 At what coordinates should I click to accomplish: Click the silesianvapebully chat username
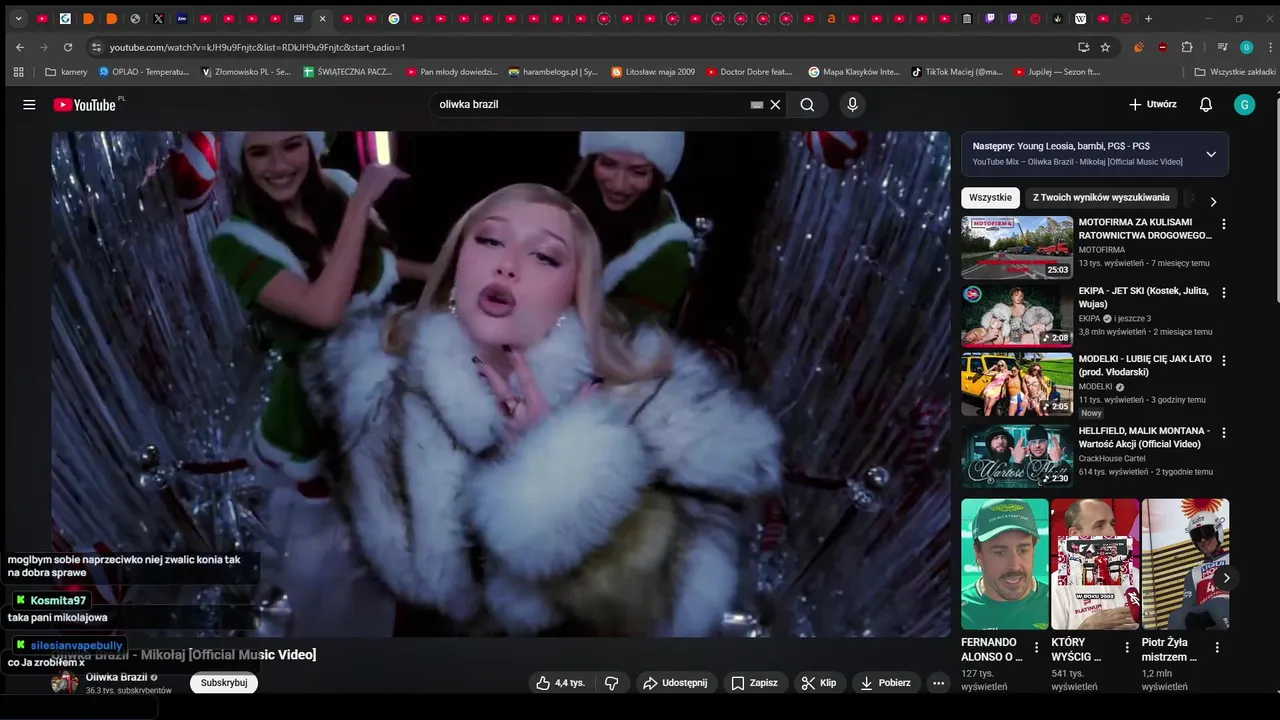76,646
